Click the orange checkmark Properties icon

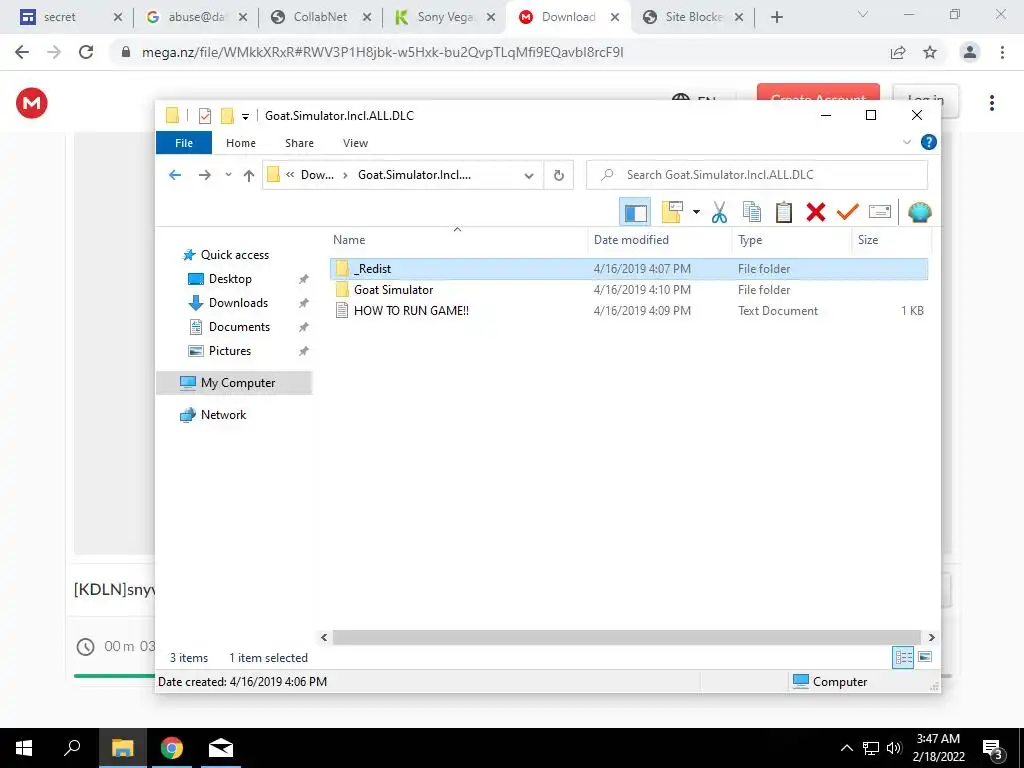click(x=847, y=212)
